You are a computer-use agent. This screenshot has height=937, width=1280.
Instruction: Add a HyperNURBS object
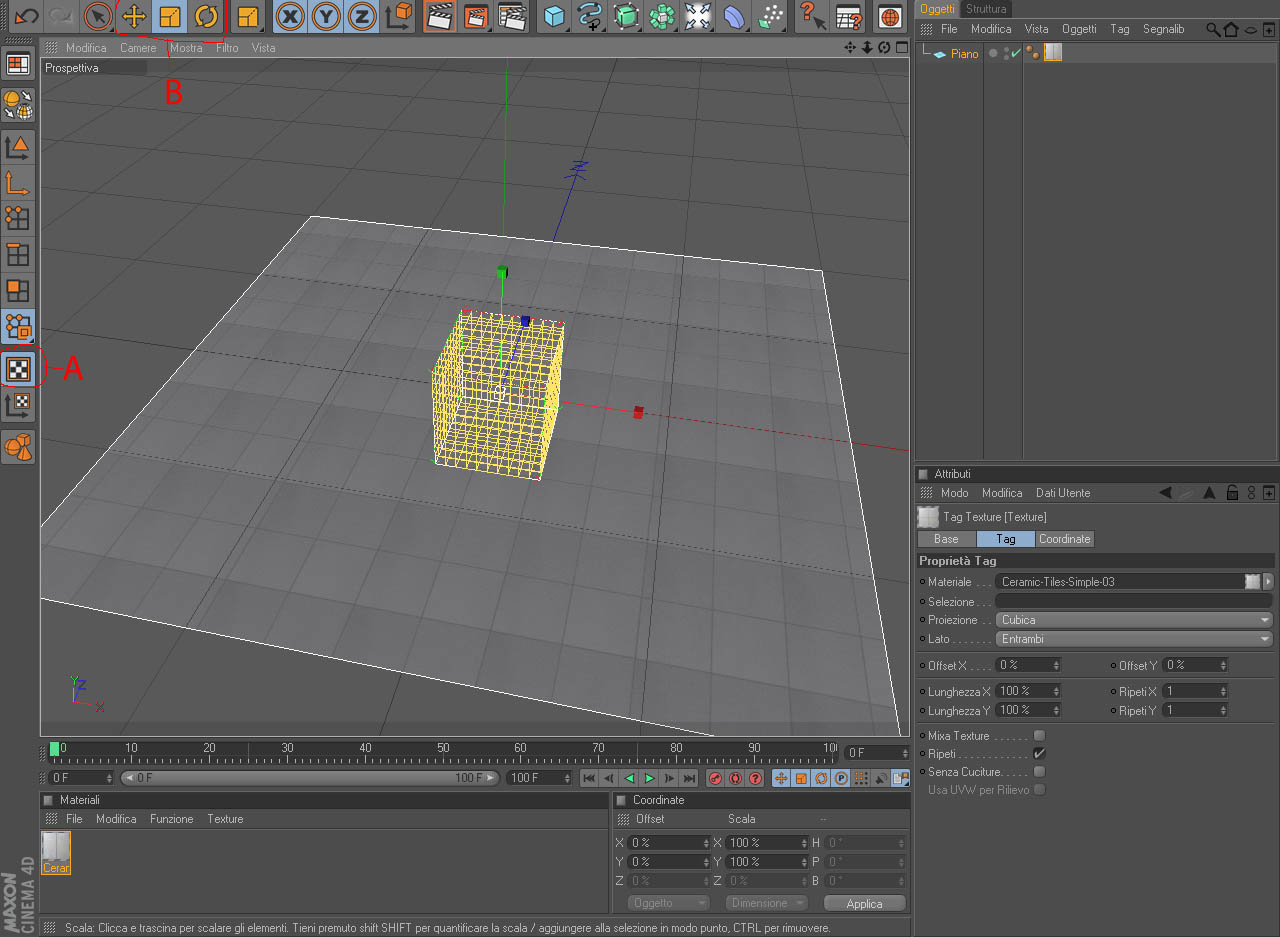(626, 16)
